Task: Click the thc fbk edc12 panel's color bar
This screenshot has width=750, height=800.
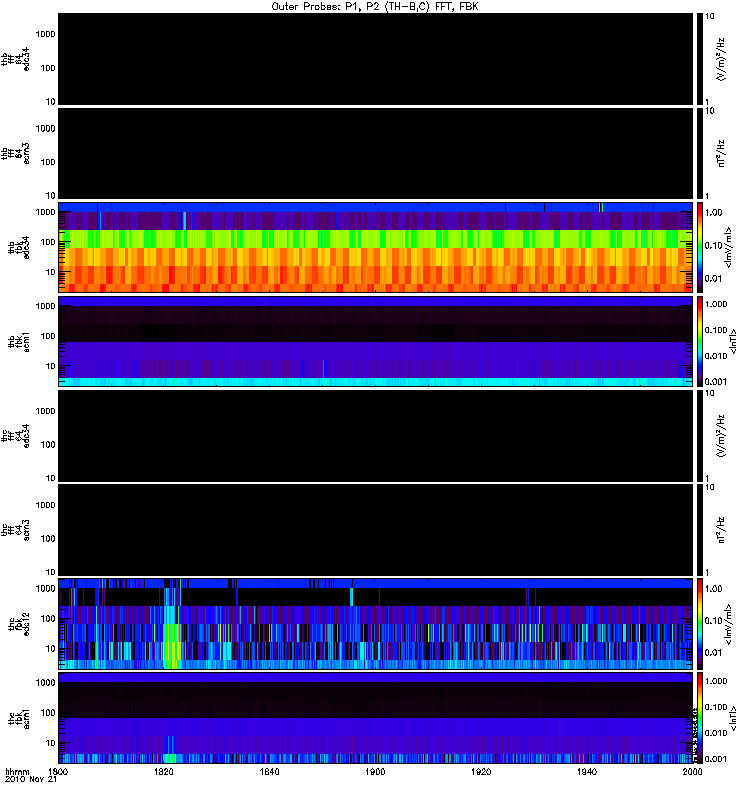Action: click(x=700, y=622)
